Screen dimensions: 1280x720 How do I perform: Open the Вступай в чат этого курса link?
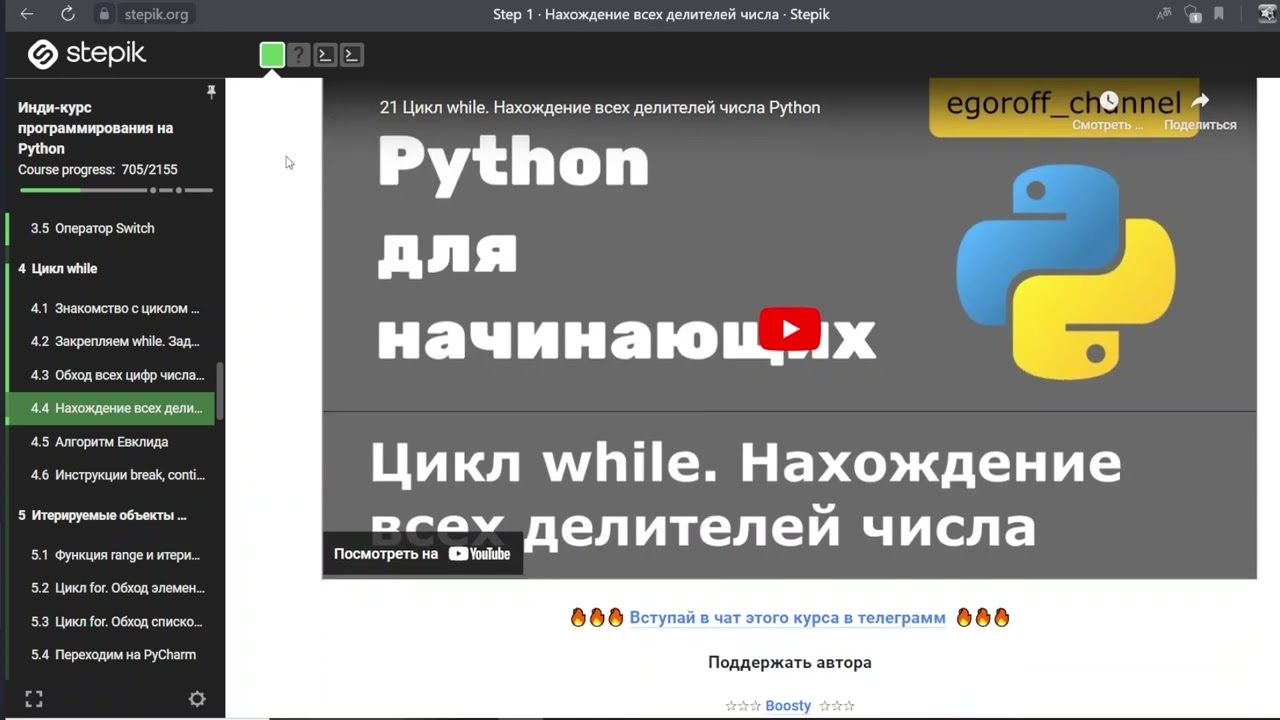tap(787, 617)
